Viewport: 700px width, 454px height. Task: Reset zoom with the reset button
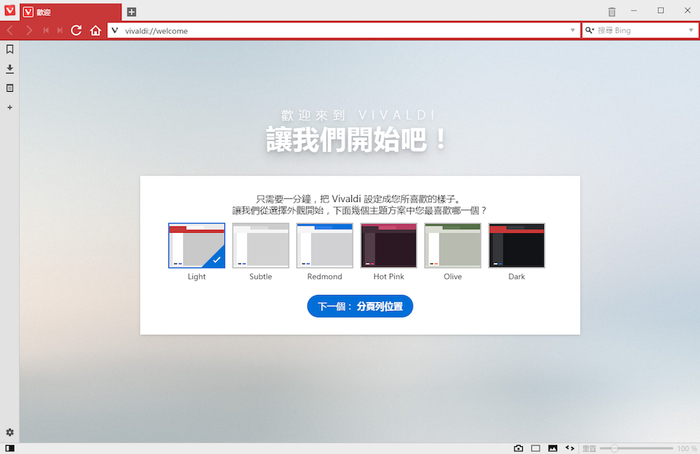pos(589,448)
